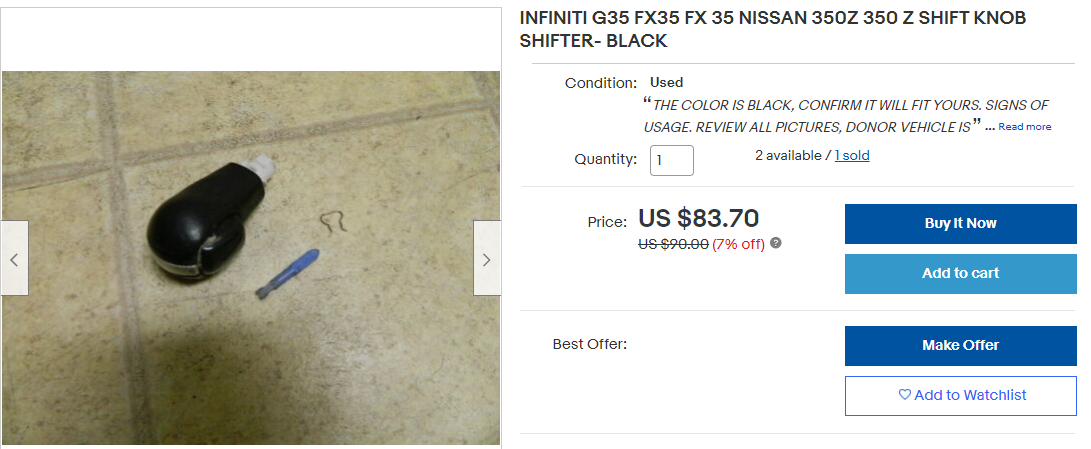Focus the Quantity input box
Screen dimensions: 1091x449
click(x=671, y=160)
